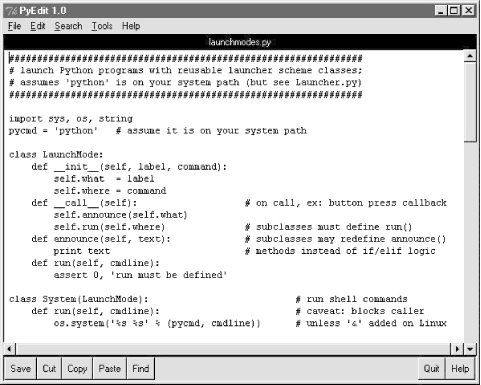Click comment '# on call, ex: button press callback'
Viewport: 481px width, 385px height.
[x=345, y=203]
